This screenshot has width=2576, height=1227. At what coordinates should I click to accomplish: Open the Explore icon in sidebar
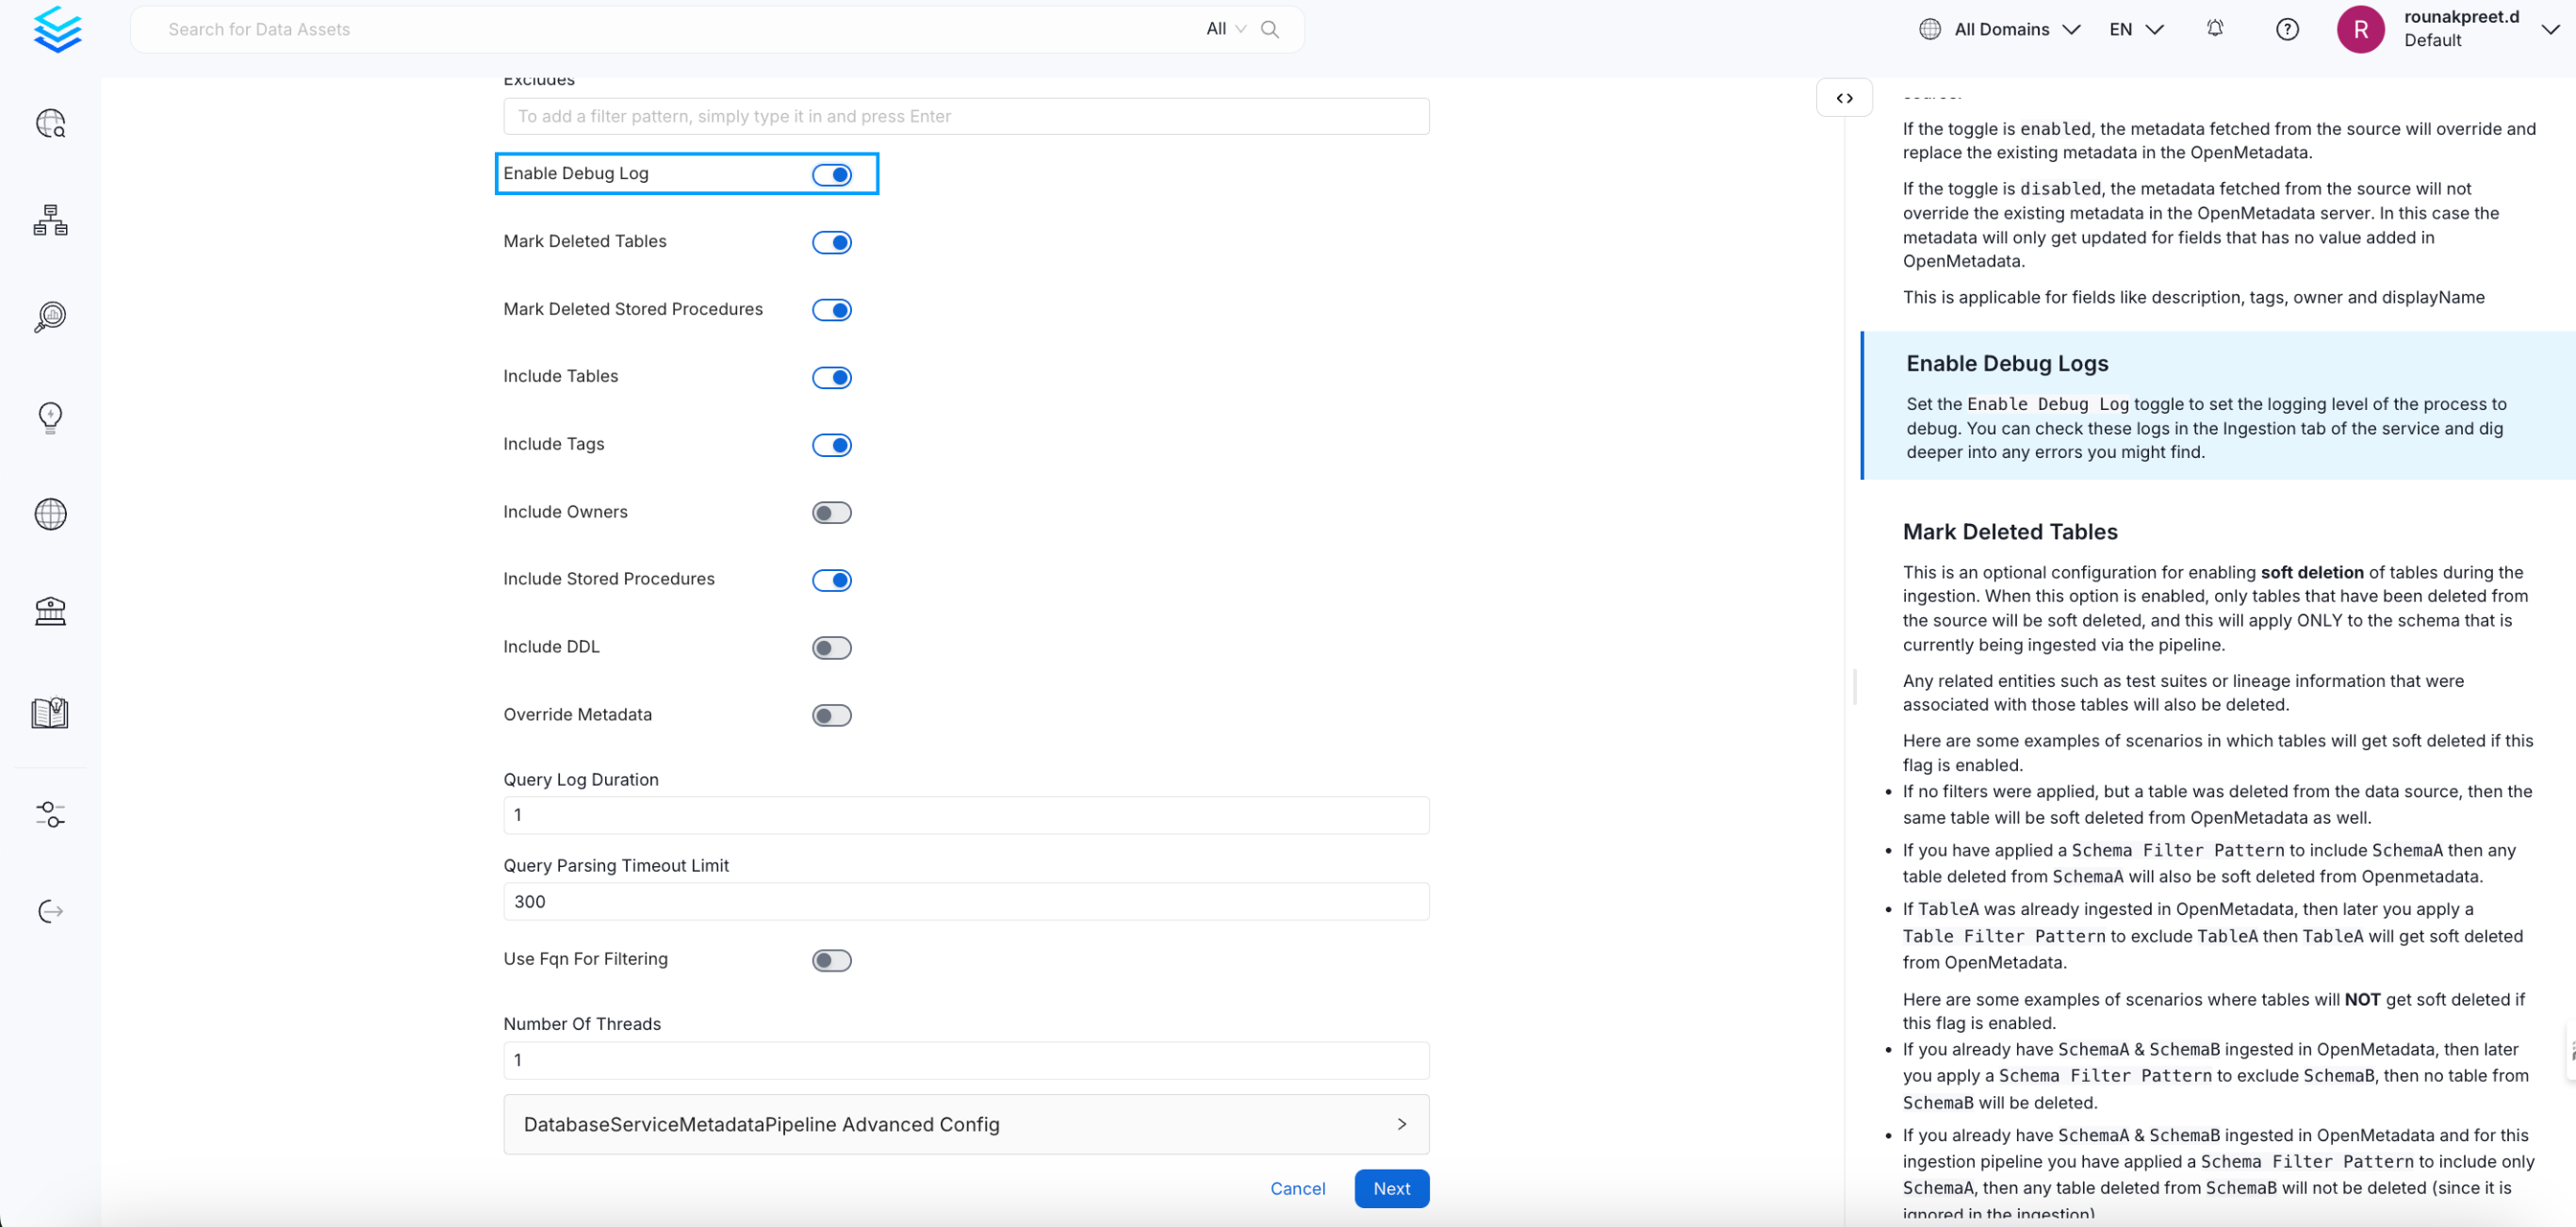[x=50, y=123]
